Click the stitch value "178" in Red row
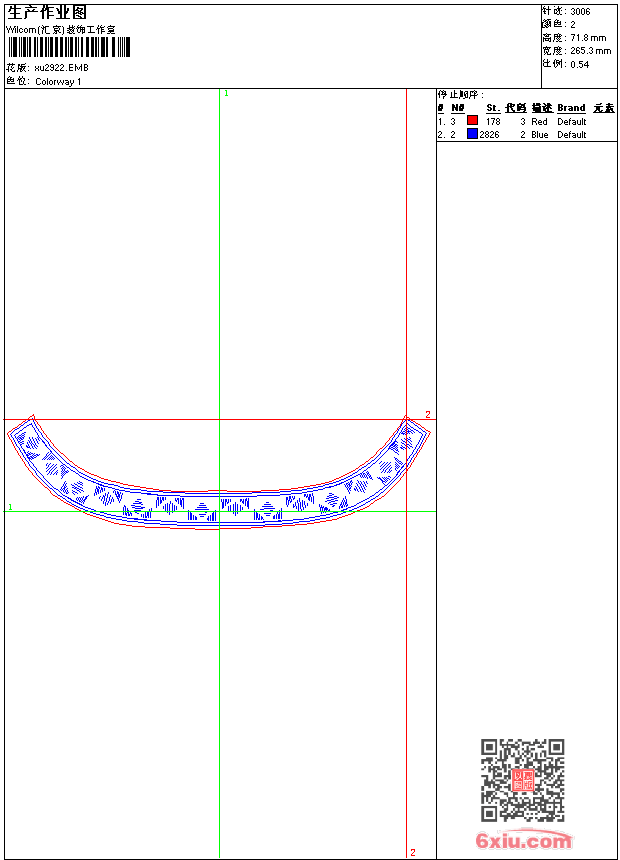 493,122
